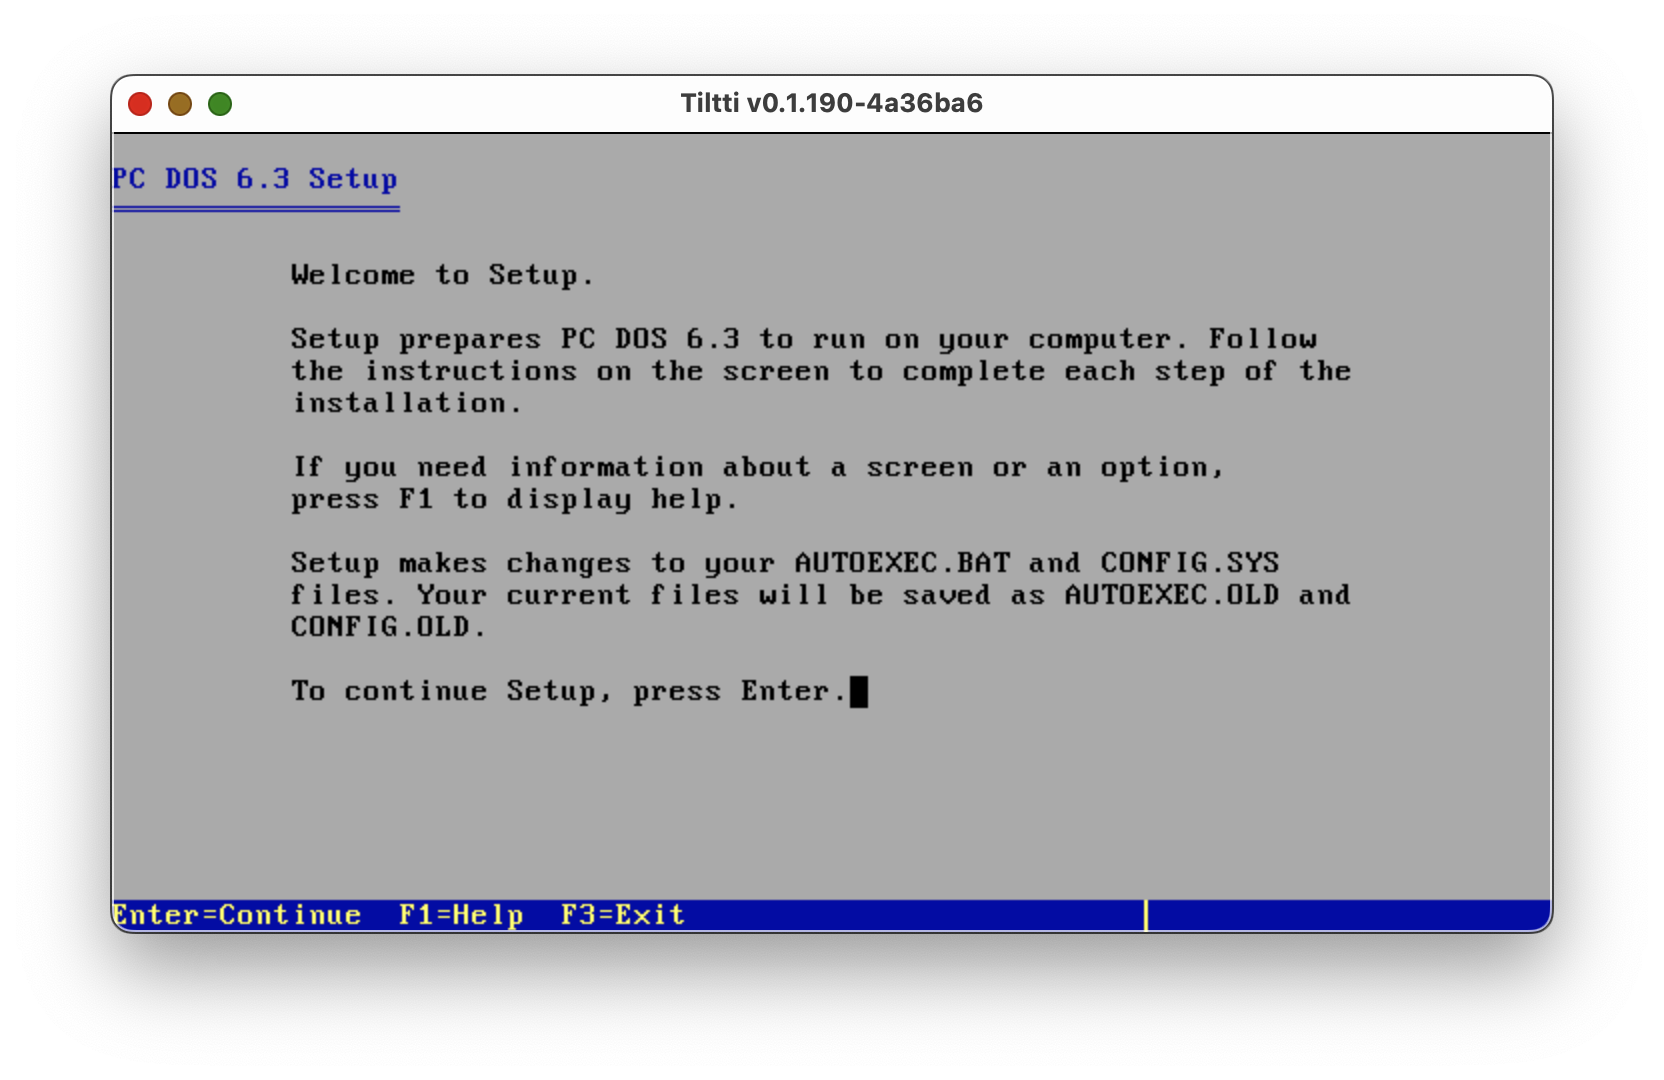
Task: Click the Tiltti v0.1.190 window title
Action: click(831, 104)
